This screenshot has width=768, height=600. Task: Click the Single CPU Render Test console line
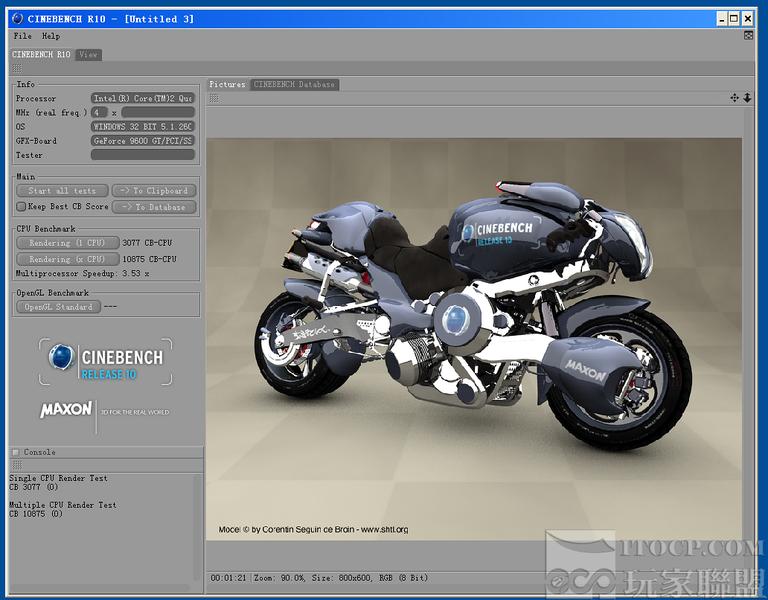[58, 478]
